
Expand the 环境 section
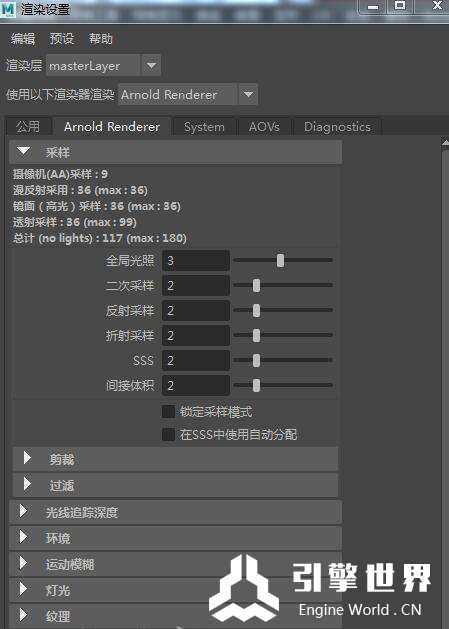(x=175, y=538)
